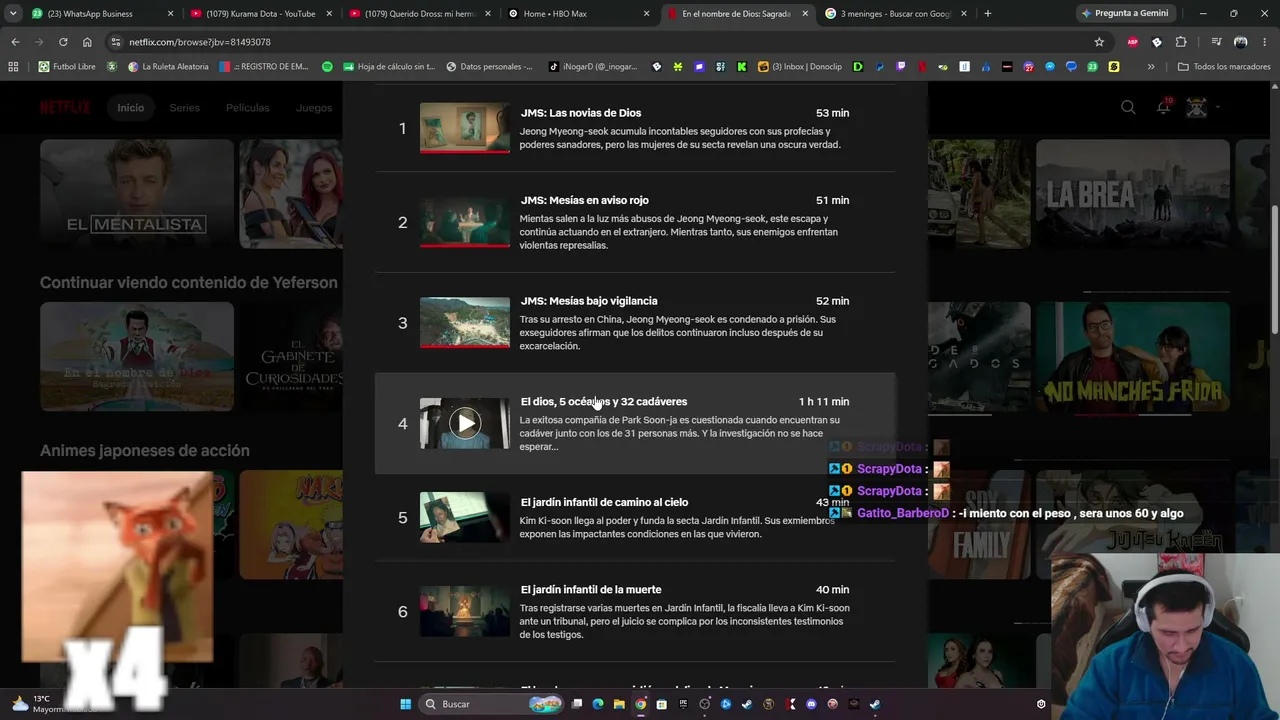Viewport: 1280px width, 720px height.
Task: Go to Netflix Juegos tab
Action: tap(314, 108)
